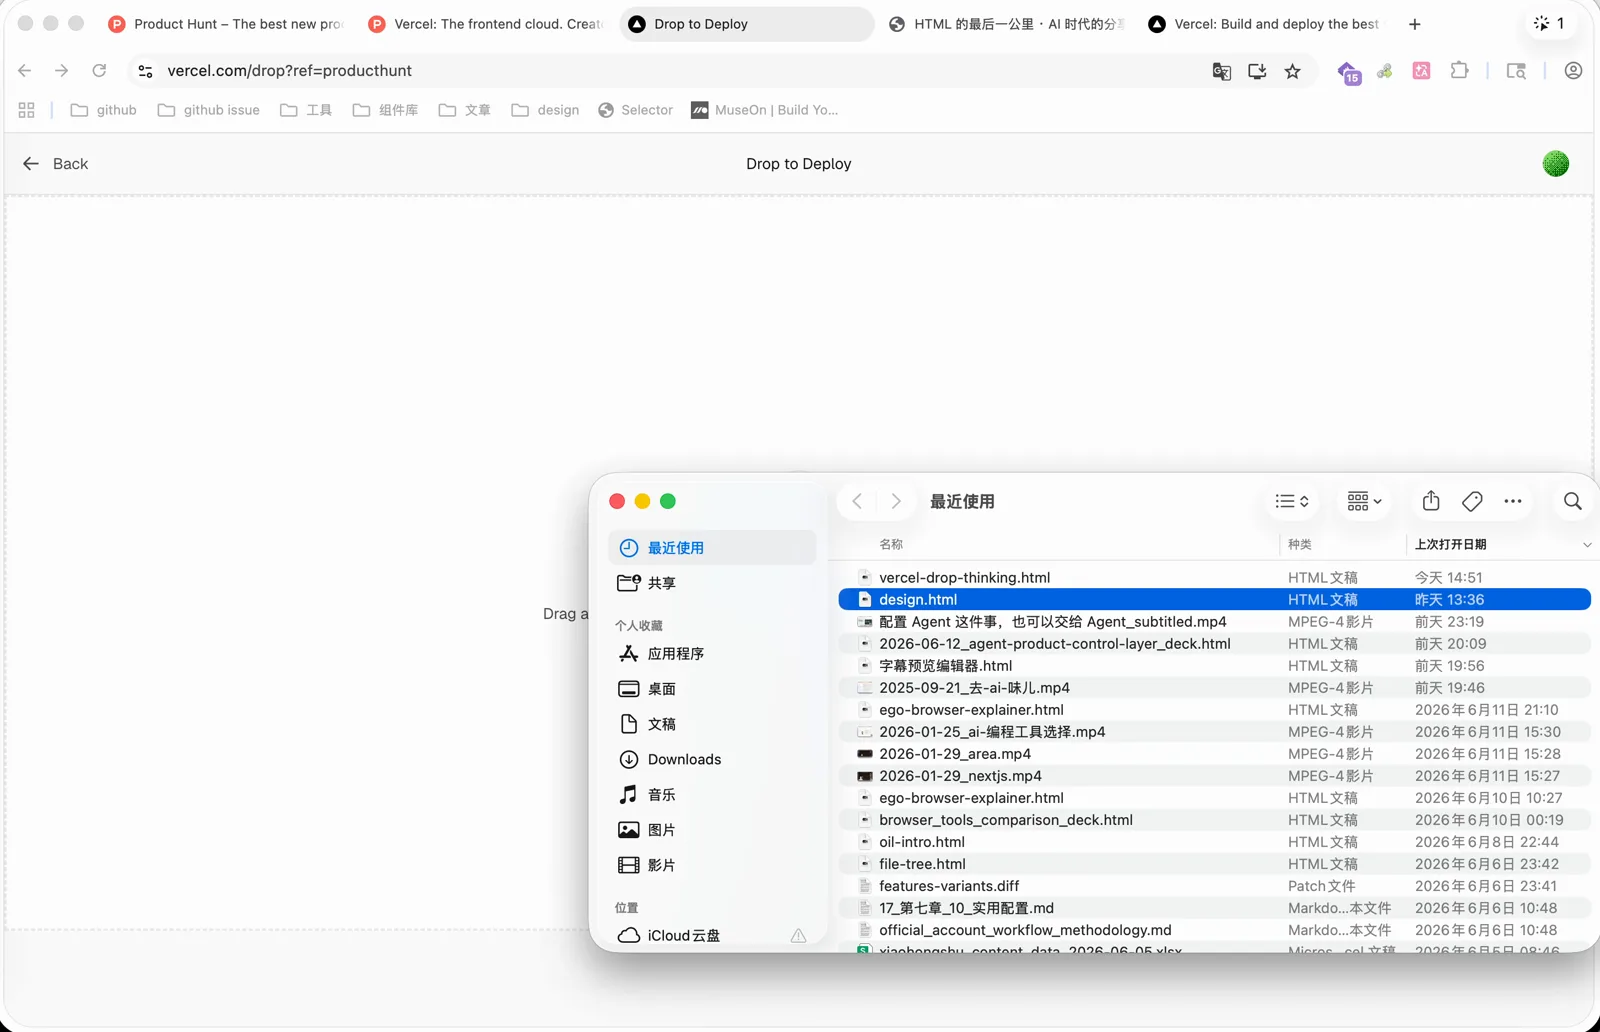Viewport: 1600px width, 1032px height.
Task: Click the Gemini sparkle button with 1
Action: click(1549, 24)
